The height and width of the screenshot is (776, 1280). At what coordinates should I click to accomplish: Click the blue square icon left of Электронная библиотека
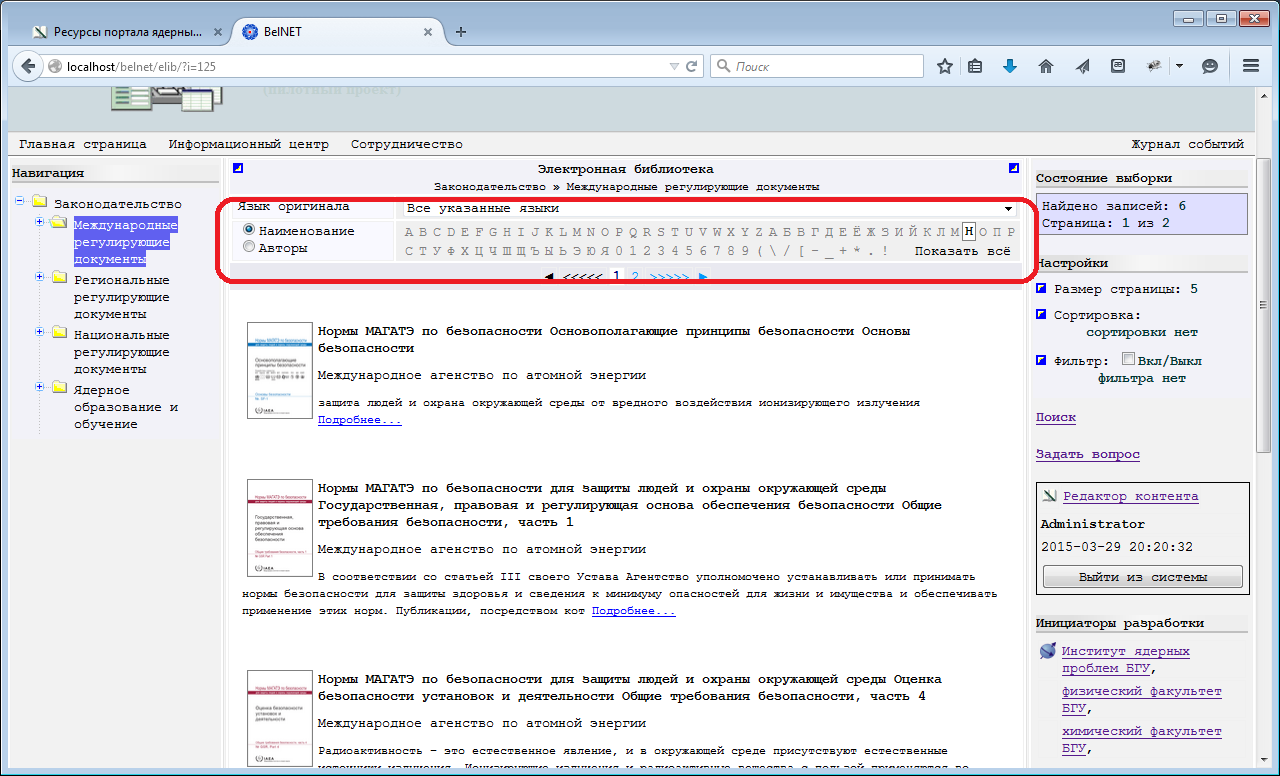click(238, 168)
